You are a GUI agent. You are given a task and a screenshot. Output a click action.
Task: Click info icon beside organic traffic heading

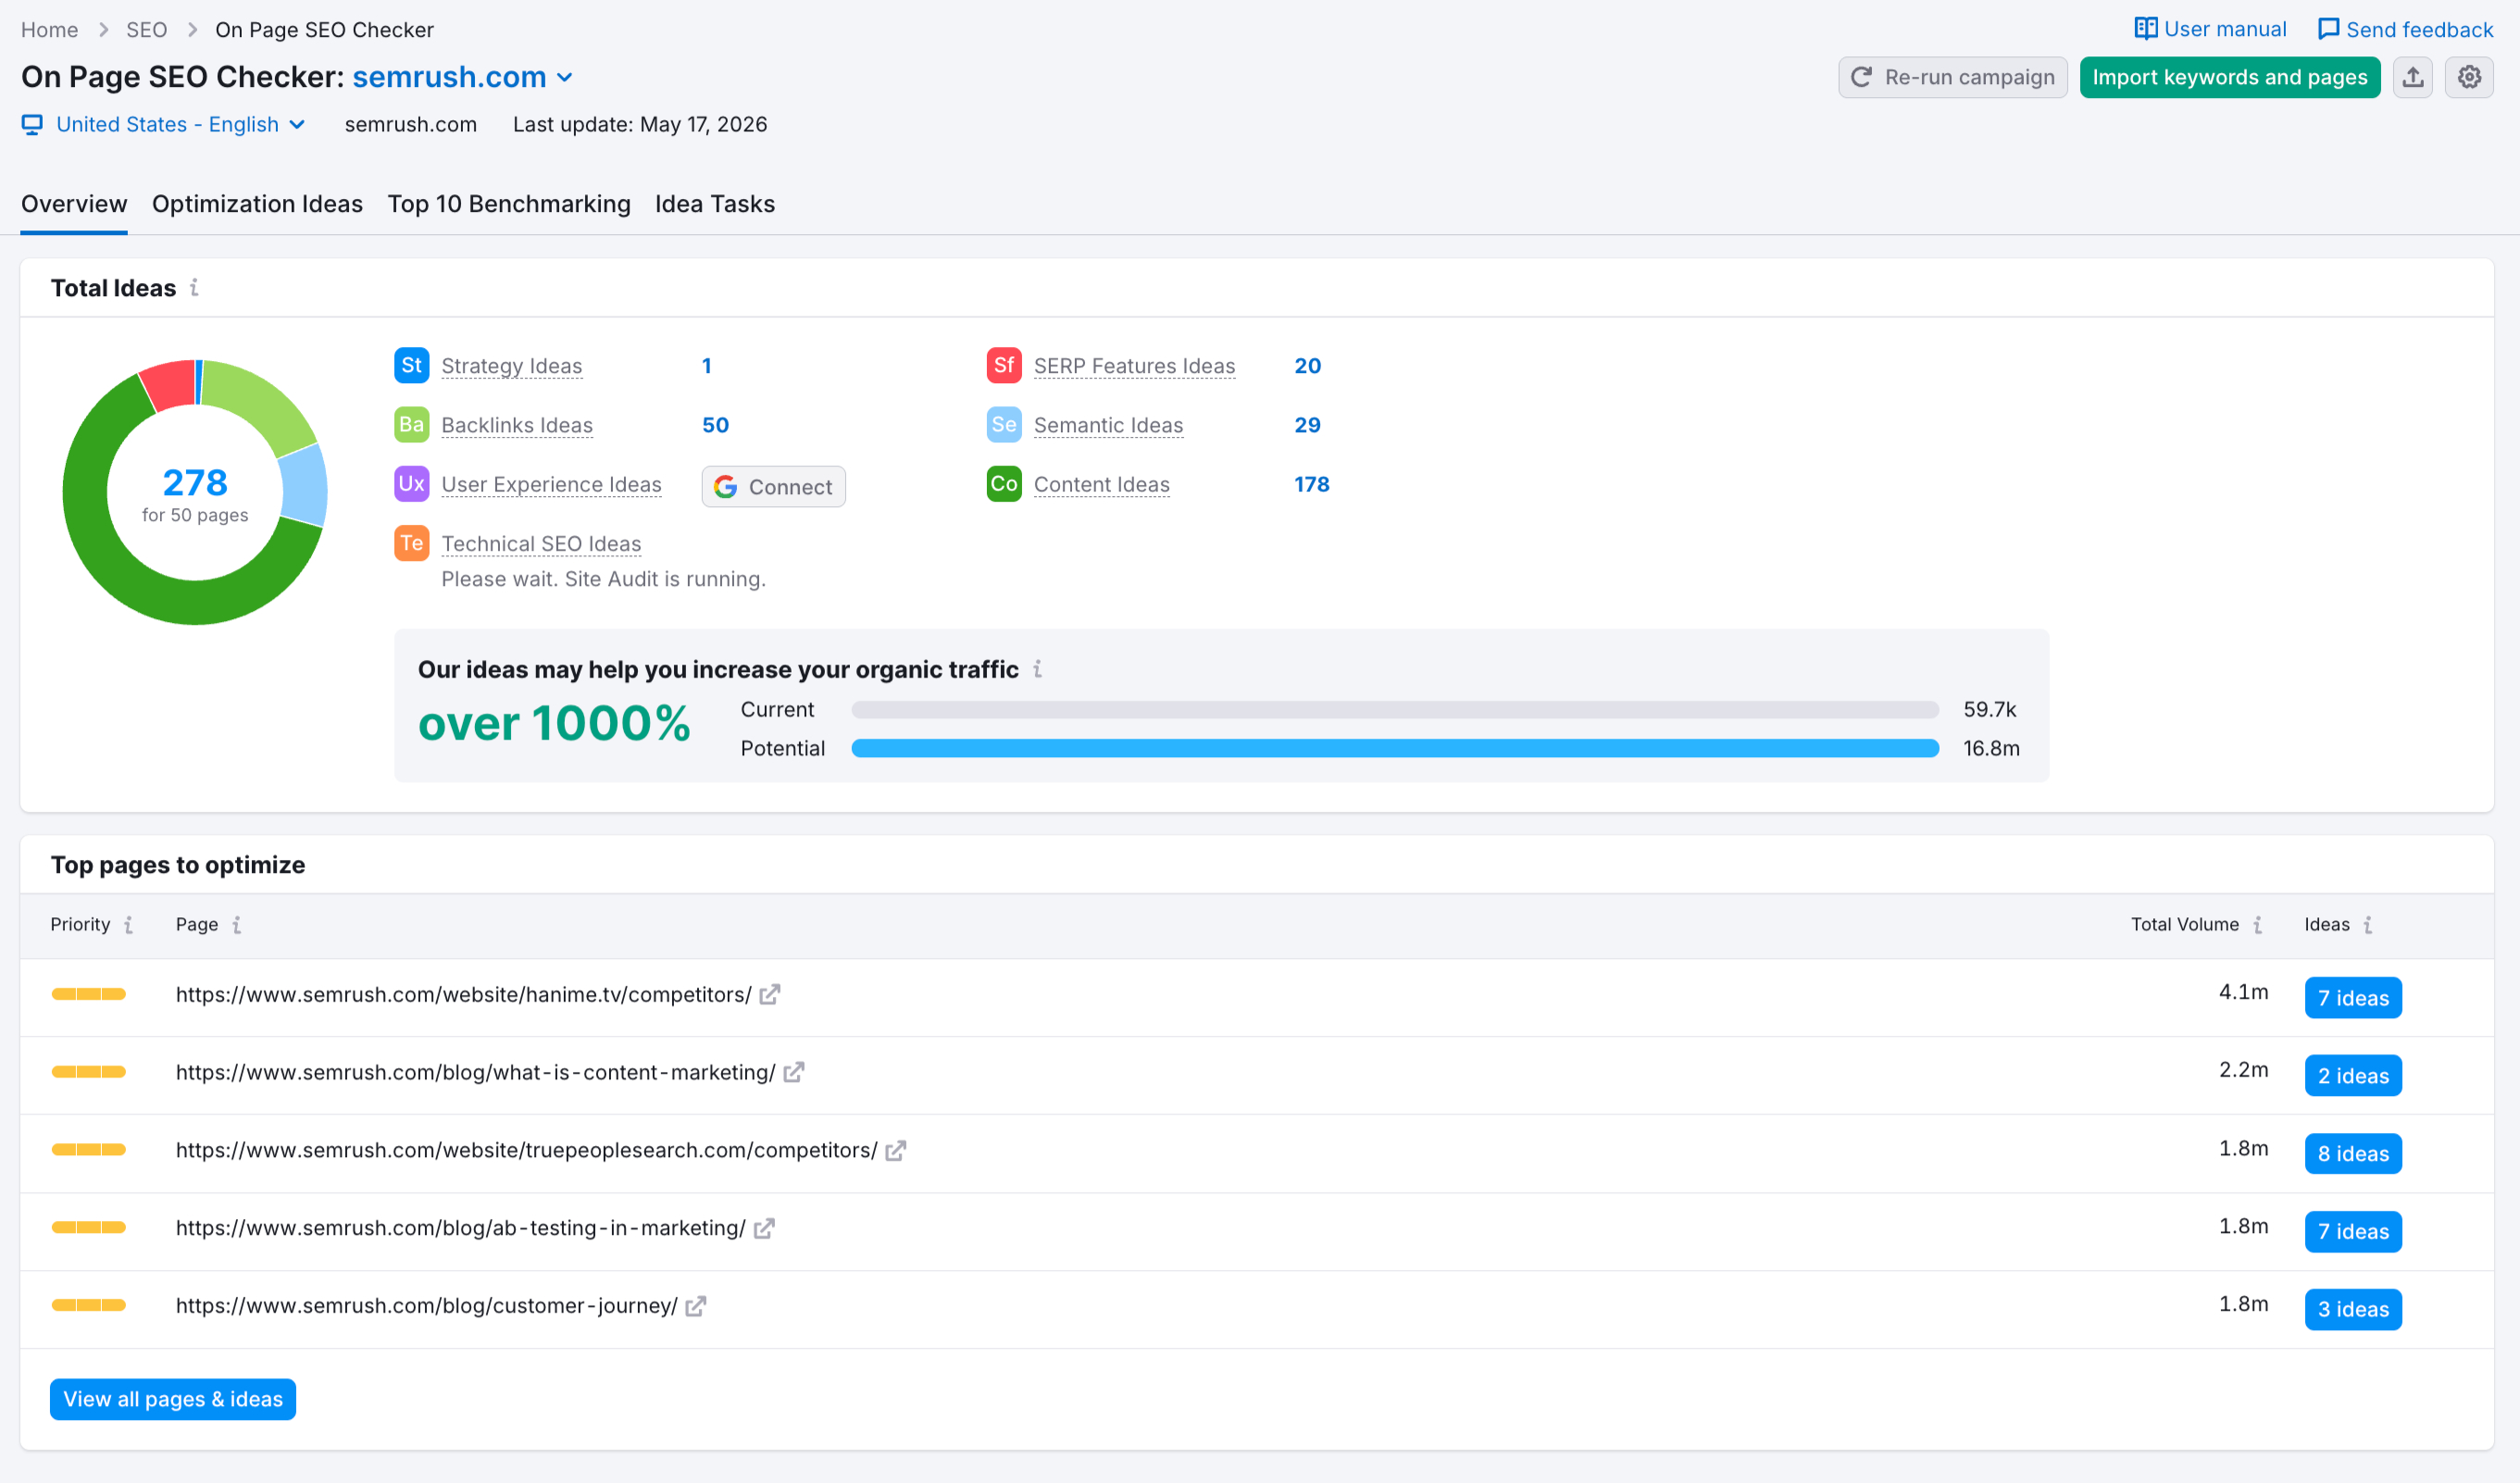[1038, 669]
